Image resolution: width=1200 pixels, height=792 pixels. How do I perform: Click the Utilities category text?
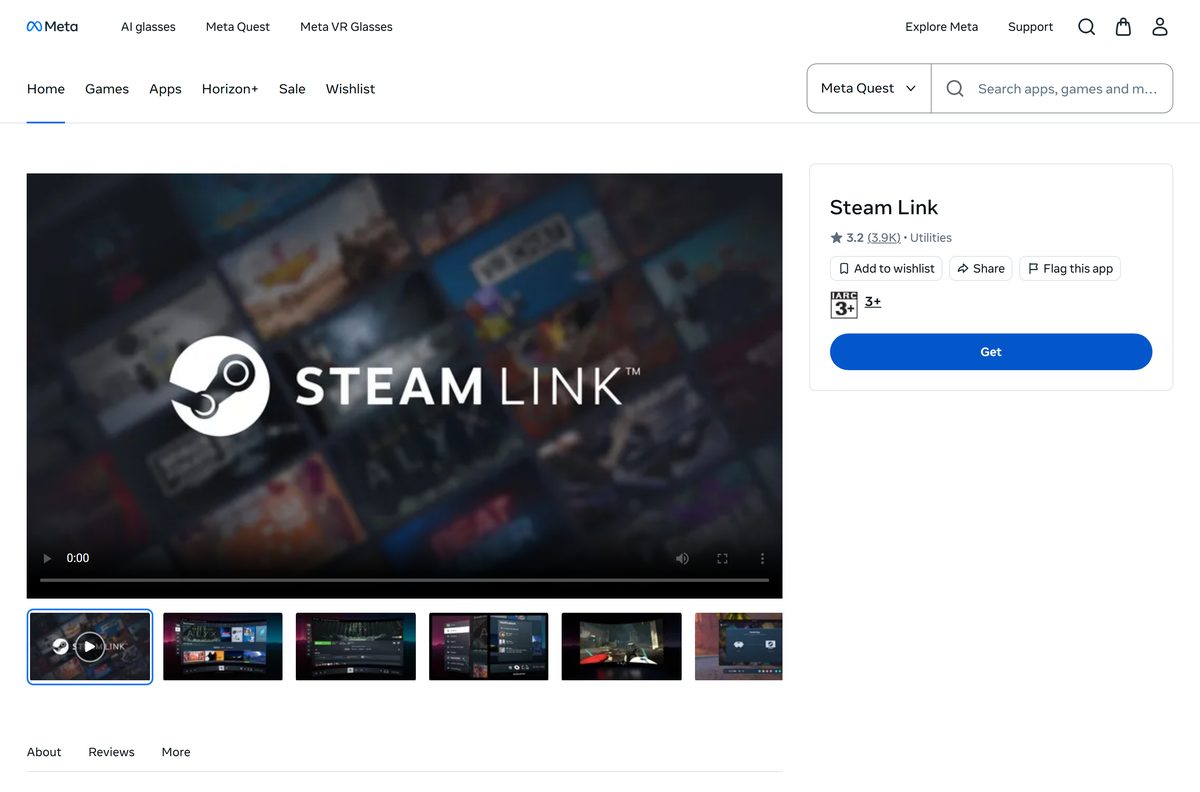pos(931,238)
